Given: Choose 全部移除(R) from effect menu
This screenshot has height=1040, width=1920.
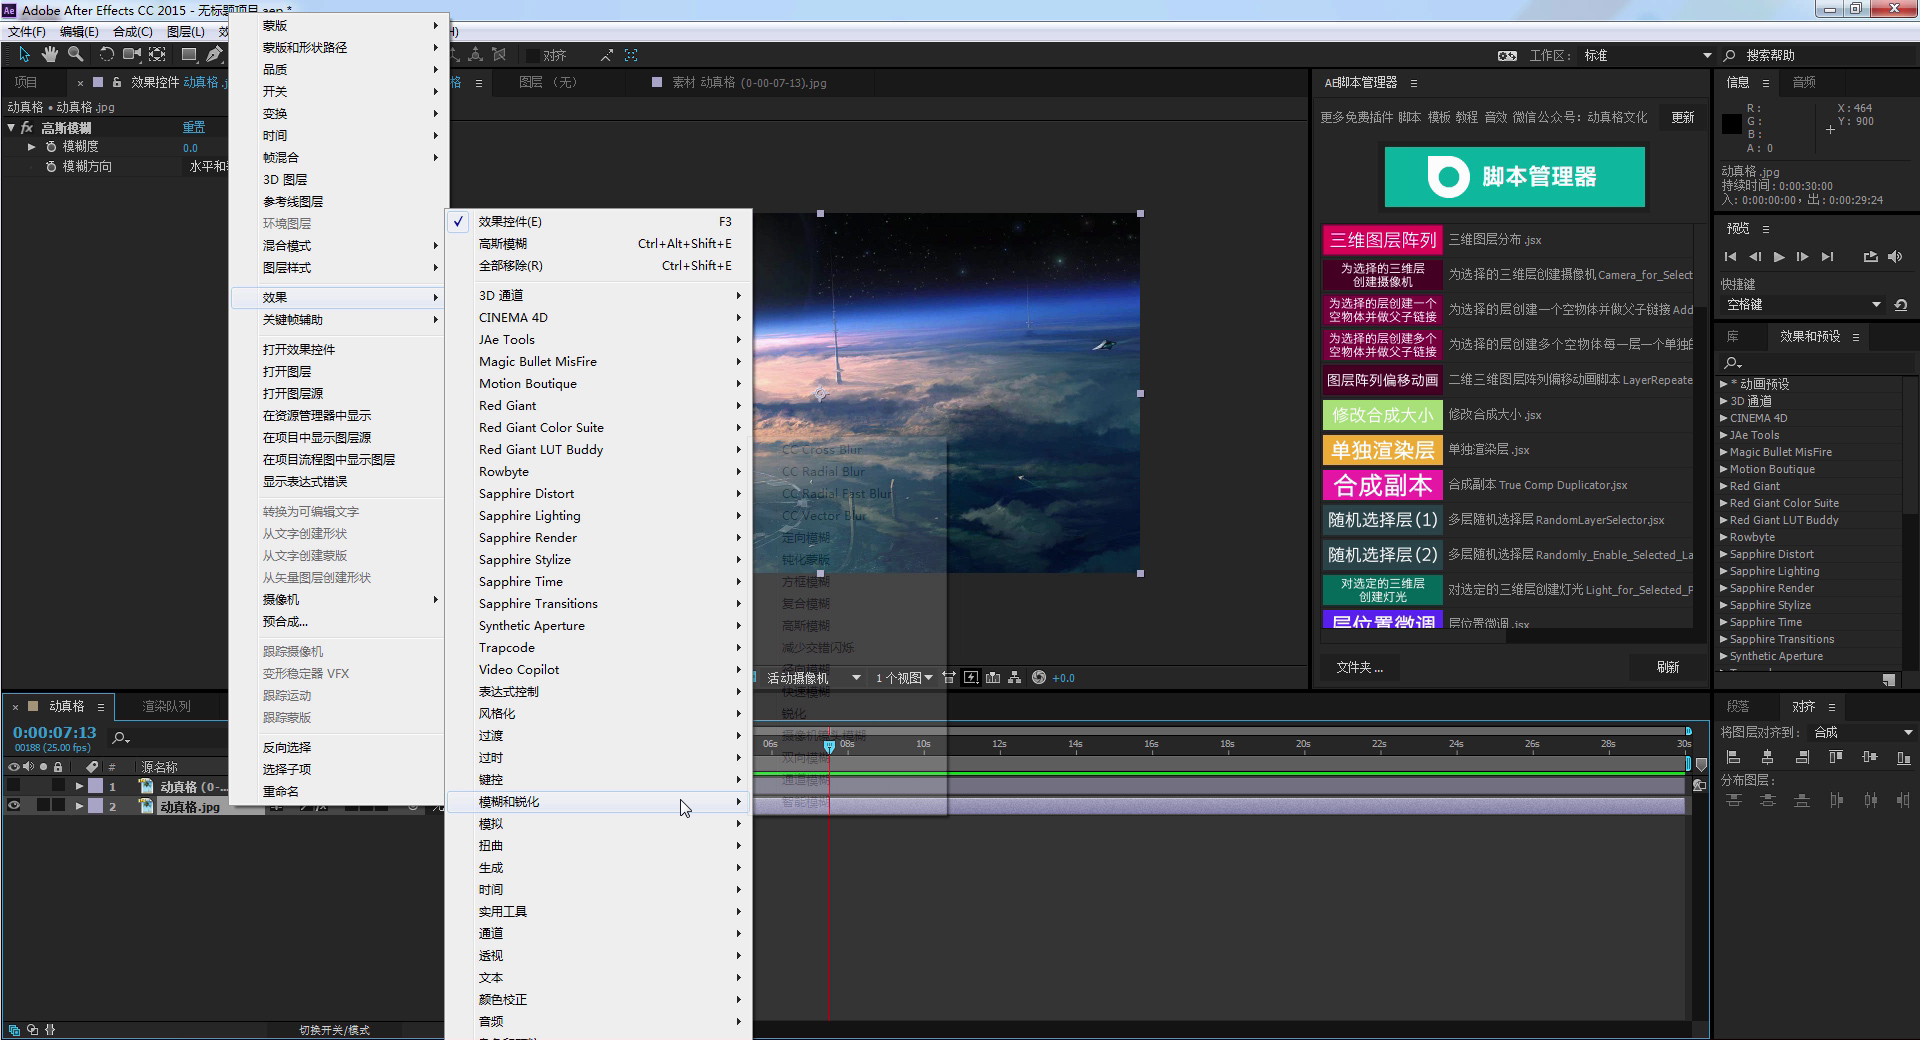Looking at the screenshot, I should [x=599, y=266].
